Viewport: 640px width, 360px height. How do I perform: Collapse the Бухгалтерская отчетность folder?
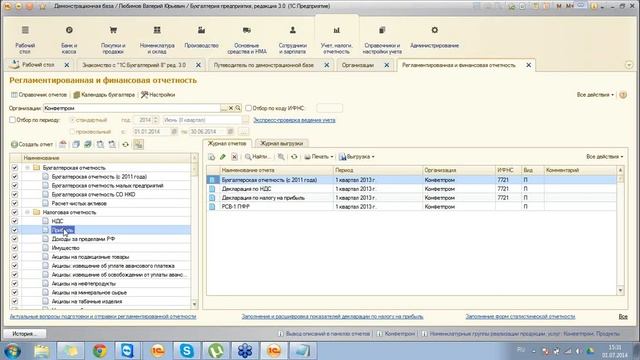click(x=27, y=168)
